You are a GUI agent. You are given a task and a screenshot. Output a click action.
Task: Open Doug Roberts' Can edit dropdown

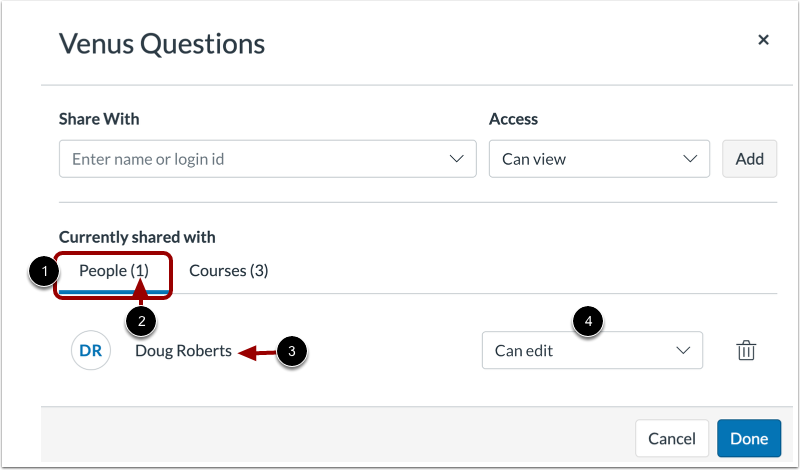click(x=592, y=351)
